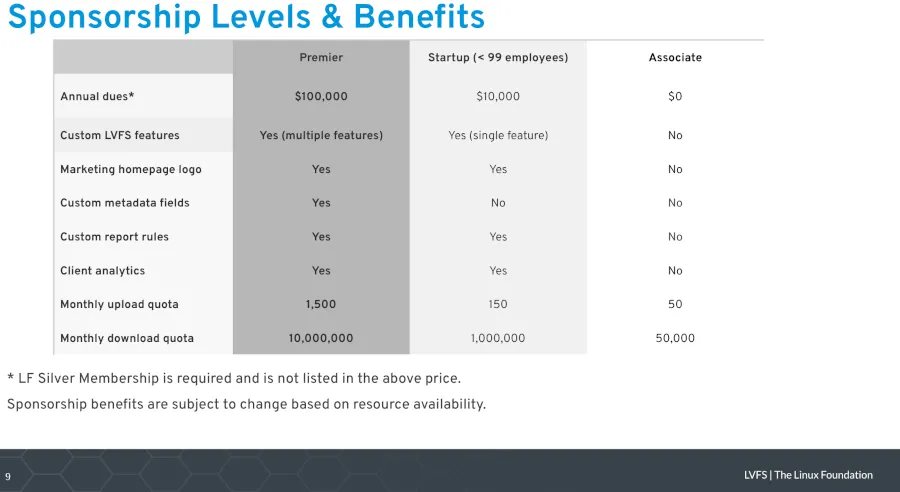This screenshot has width=900, height=492.
Task: Click the Client analytics row label
Action: (x=102, y=271)
